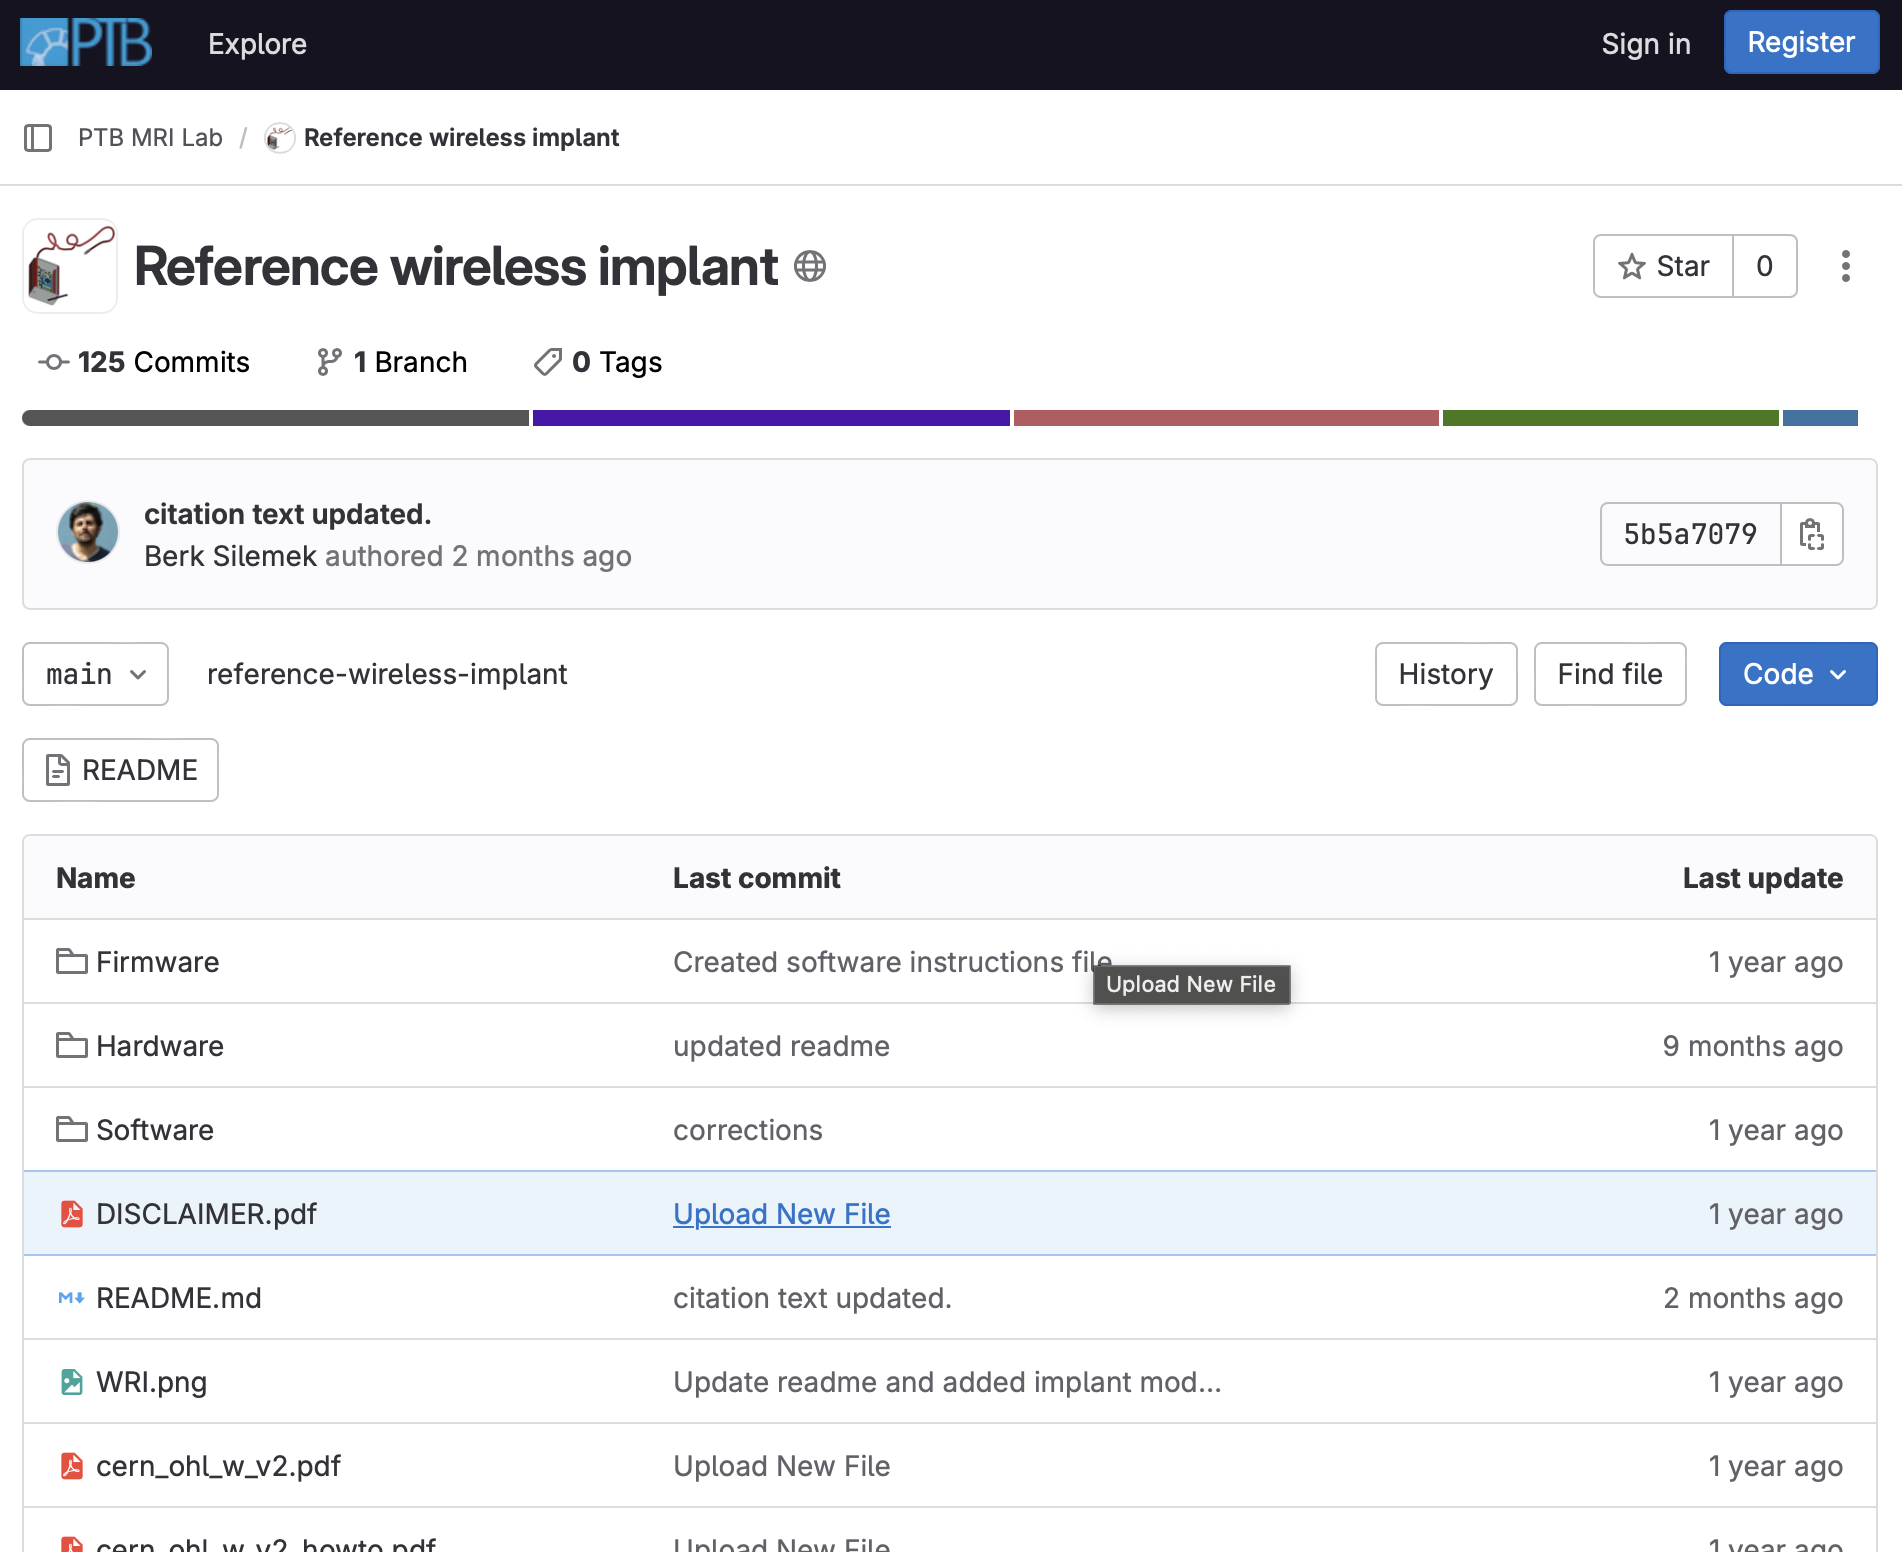Open the Explore menu item
The height and width of the screenshot is (1552, 1902).
tap(257, 44)
